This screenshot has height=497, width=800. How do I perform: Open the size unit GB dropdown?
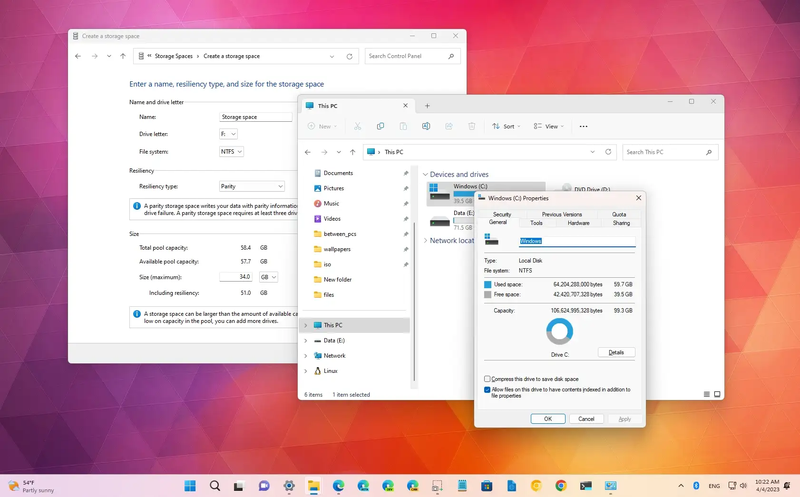click(268, 277)
